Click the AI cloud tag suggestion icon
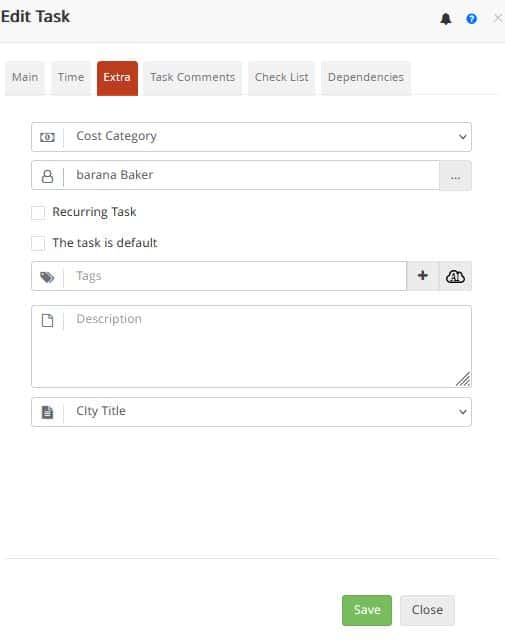Viewport: 505px width, 640px height. [x=455, y=277]
